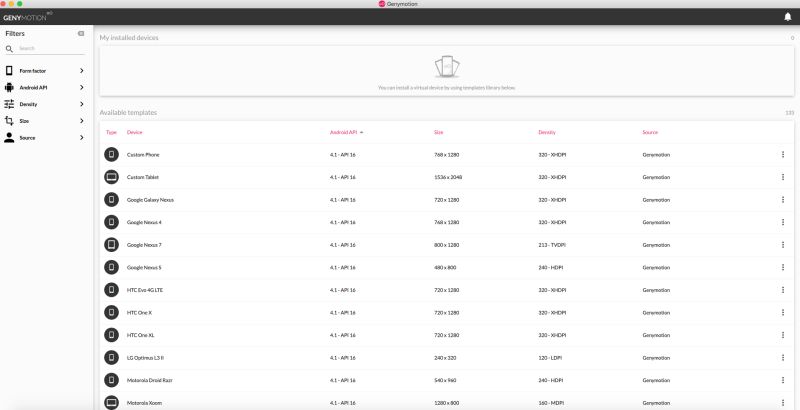Open the Custom Phone row options menu
Screen dimensions: 800x410
[x=783, y=155]
